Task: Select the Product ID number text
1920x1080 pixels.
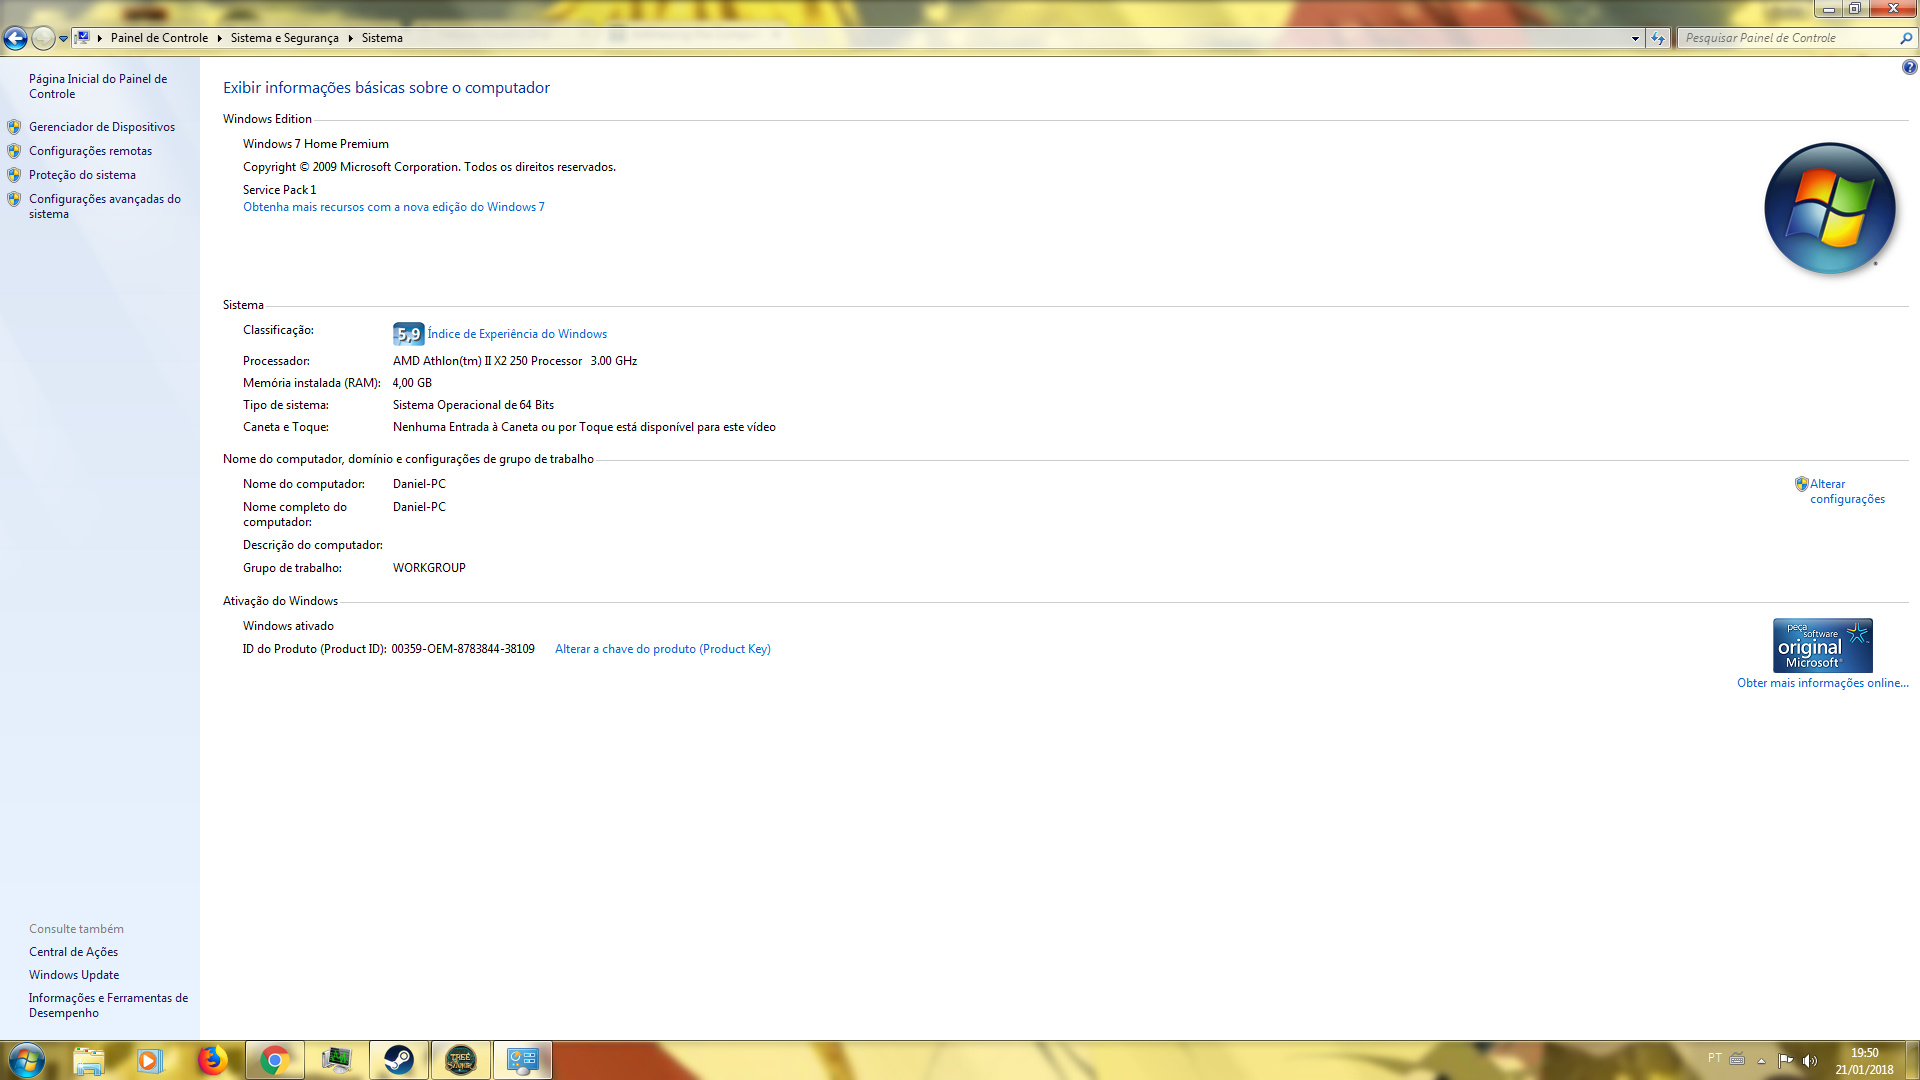Action: point(463,649)
